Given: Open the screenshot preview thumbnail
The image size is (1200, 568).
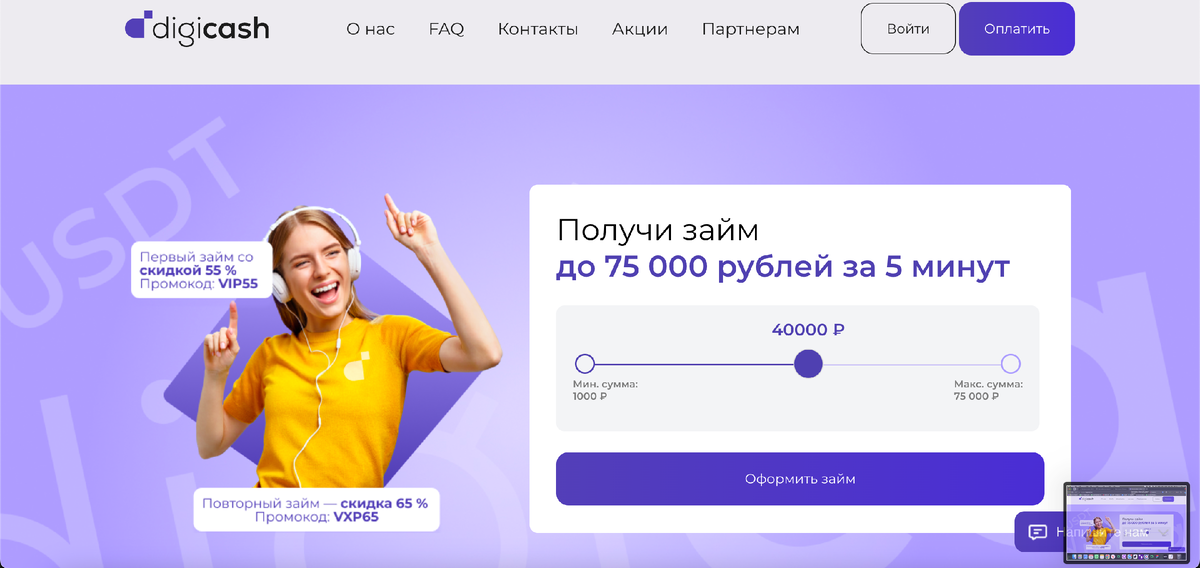Looking at the screenshot, I should click(x=1126, y=516).
